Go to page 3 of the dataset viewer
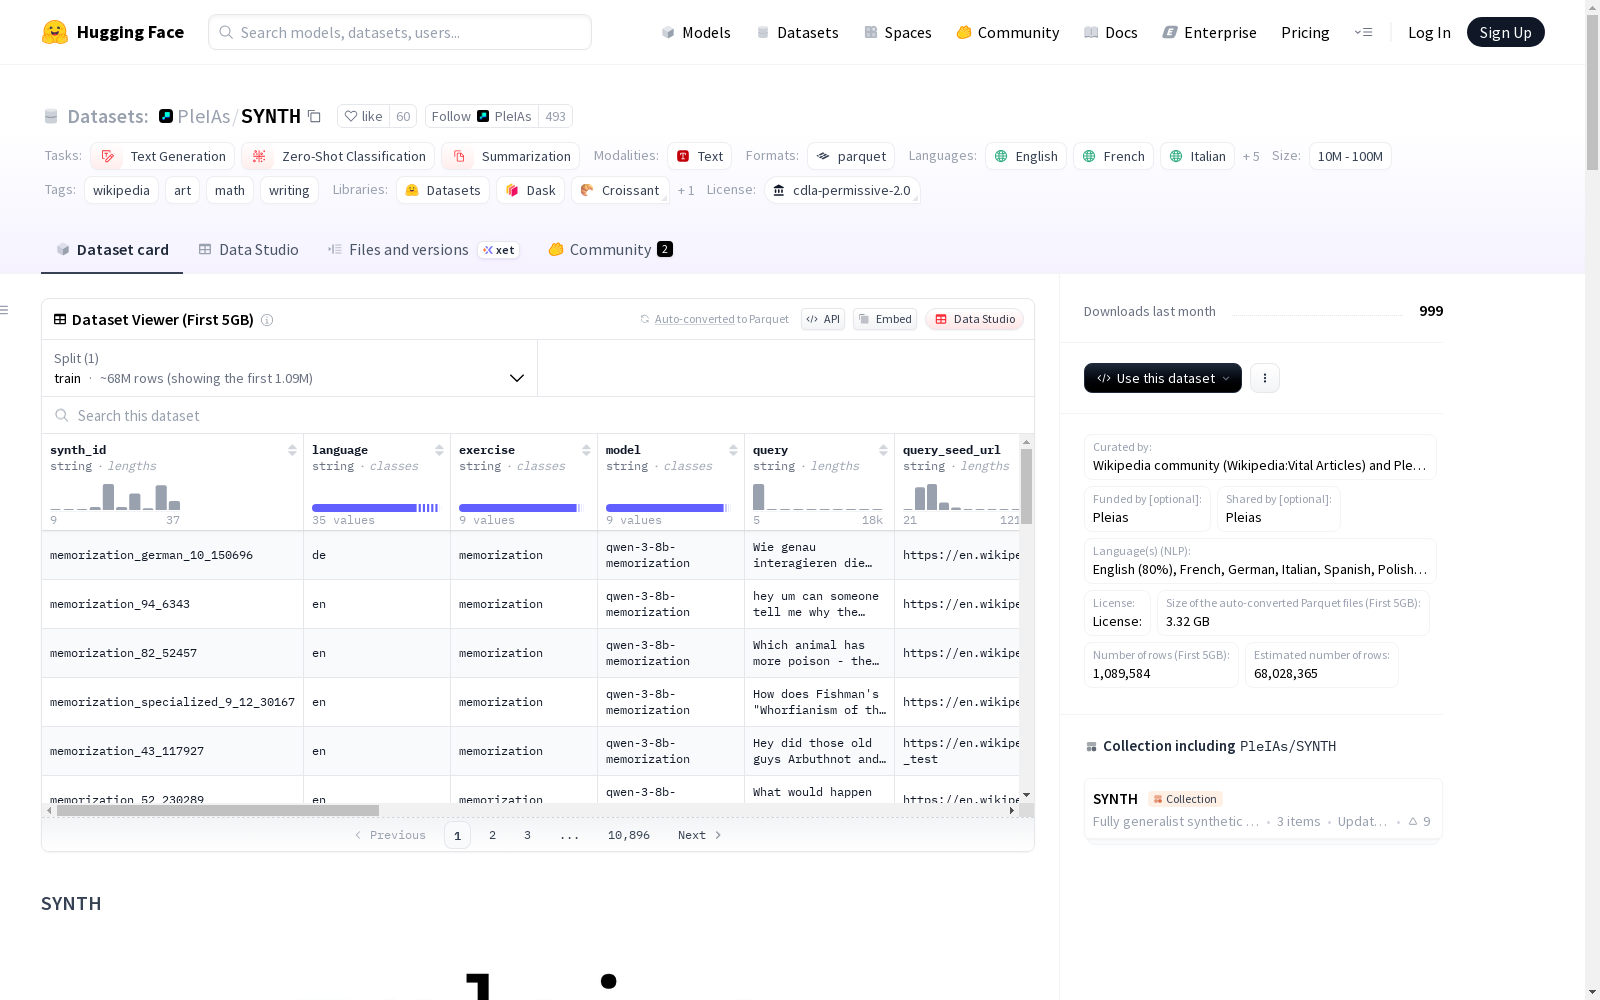 click(527, 835)
